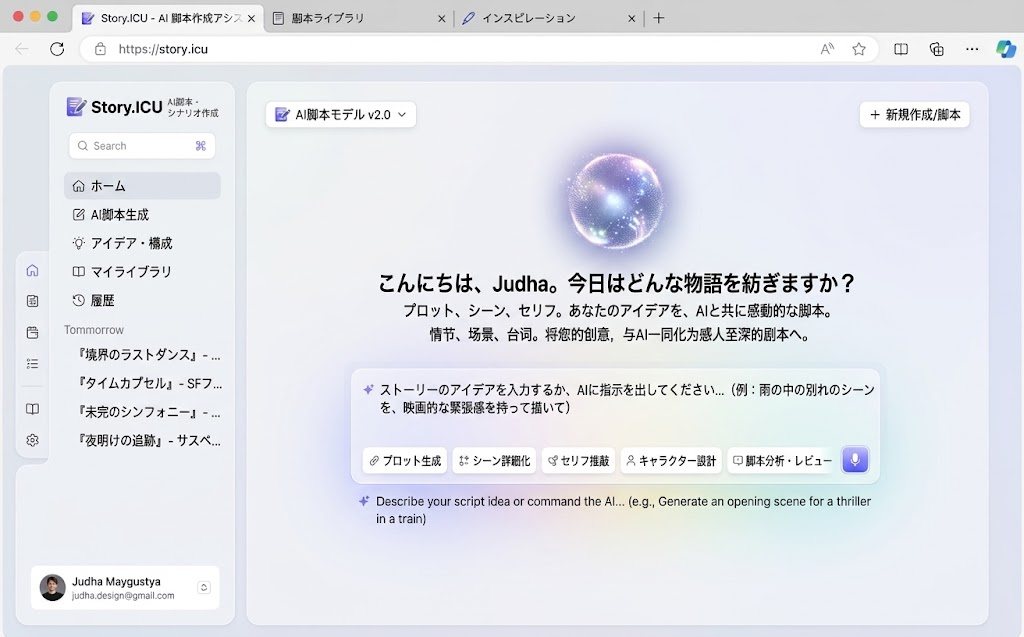Click the プロット生成 chip

click(x=405, y=460)
